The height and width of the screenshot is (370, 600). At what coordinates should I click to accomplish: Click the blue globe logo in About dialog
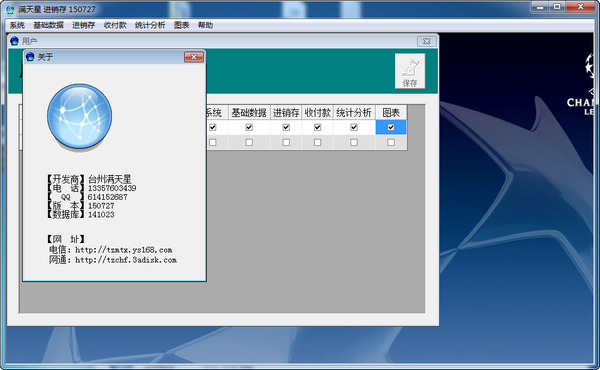click(x=80, y=116)
